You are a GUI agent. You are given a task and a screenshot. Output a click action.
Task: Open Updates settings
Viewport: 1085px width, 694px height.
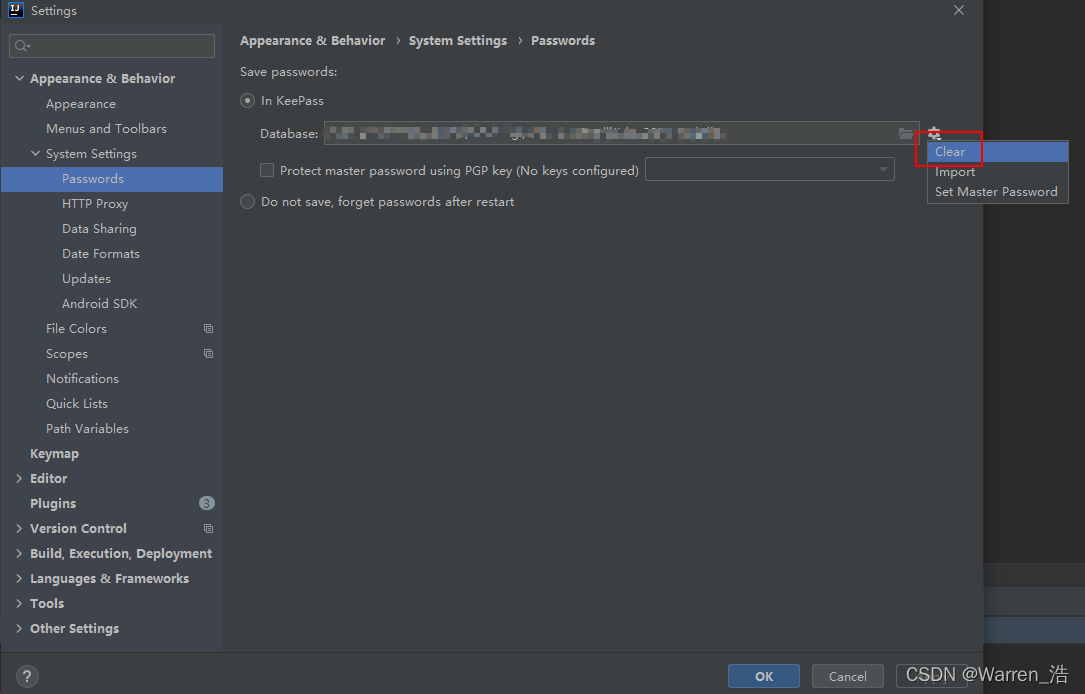[86, 278]
